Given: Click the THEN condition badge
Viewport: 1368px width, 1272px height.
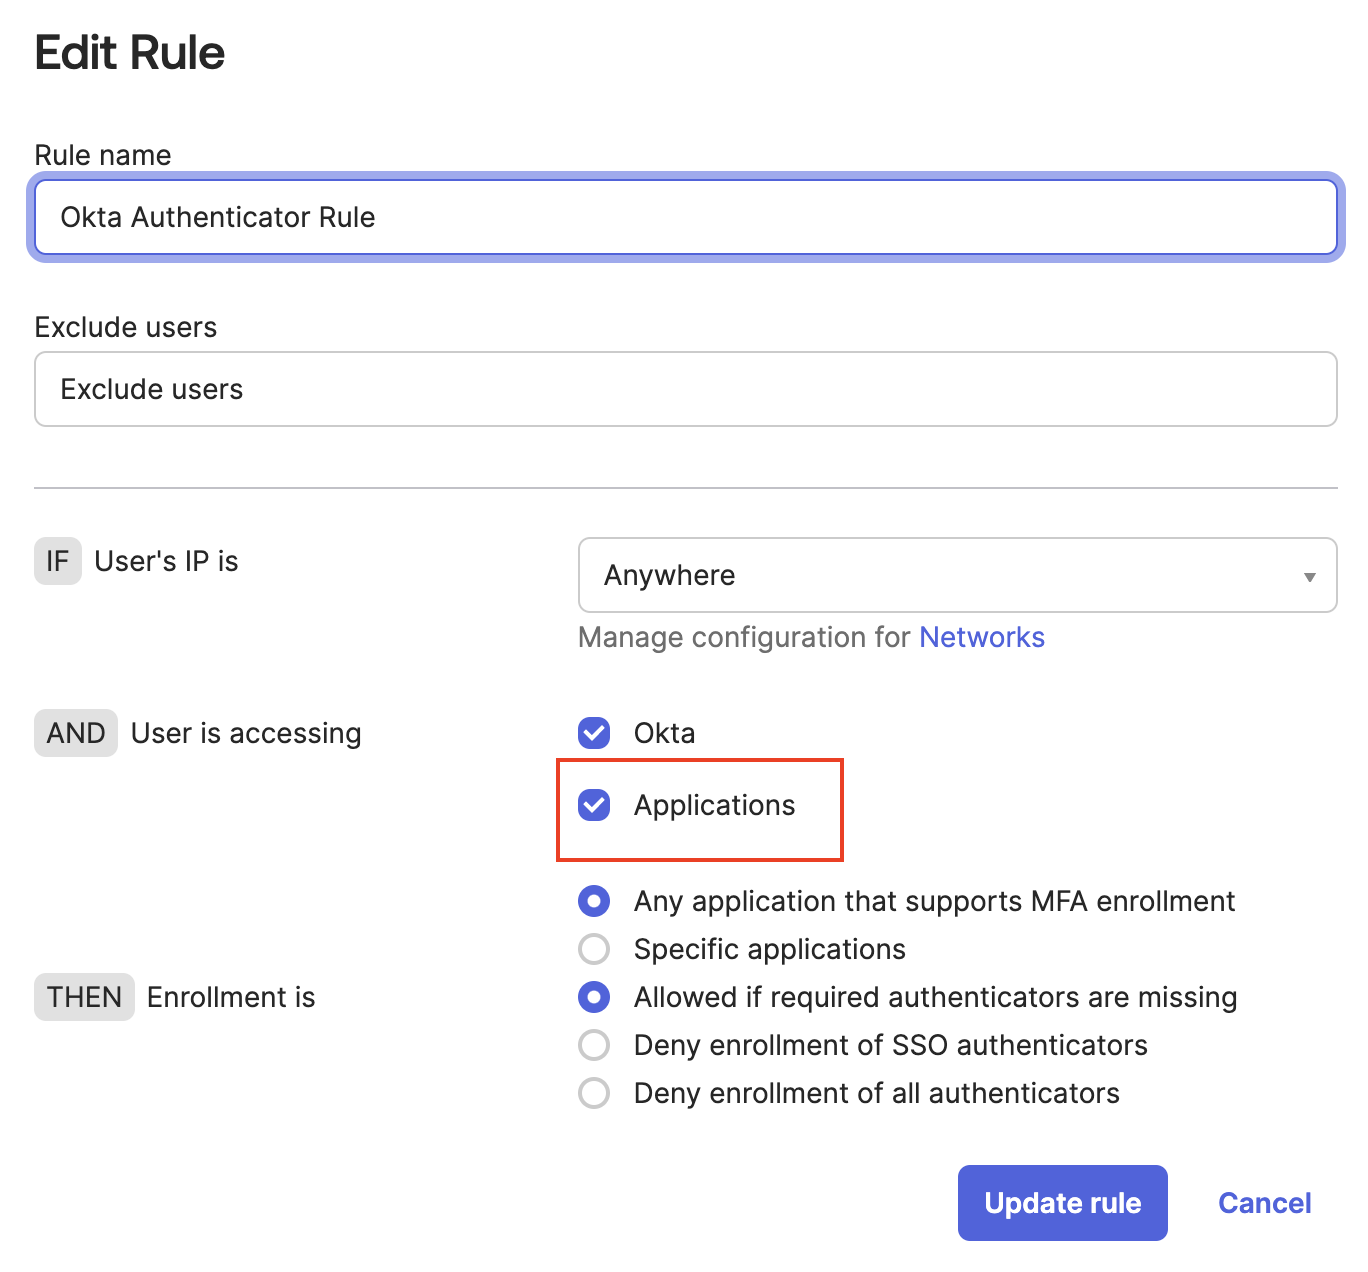Looking at the screenshot, I should click(x=84, y=997).
